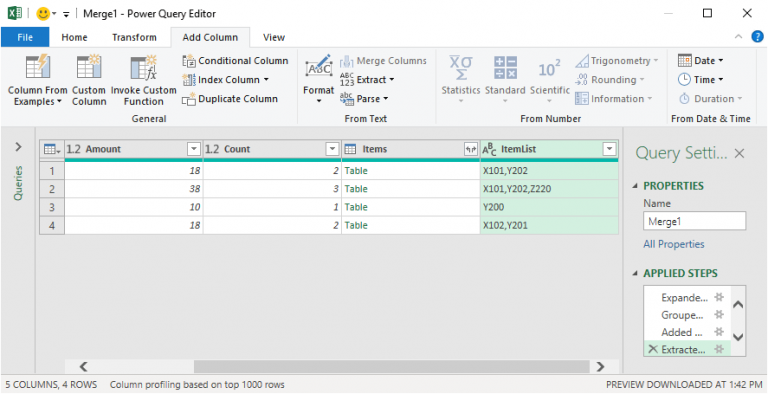Switch to the View tab

(x=274, y=37)
